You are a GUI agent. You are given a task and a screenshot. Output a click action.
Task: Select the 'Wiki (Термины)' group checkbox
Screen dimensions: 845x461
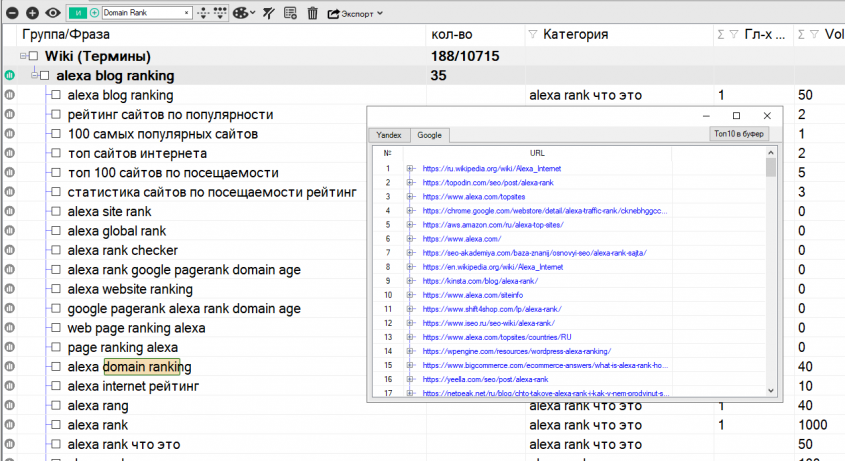pyautogui.click(x=33, y=56)
